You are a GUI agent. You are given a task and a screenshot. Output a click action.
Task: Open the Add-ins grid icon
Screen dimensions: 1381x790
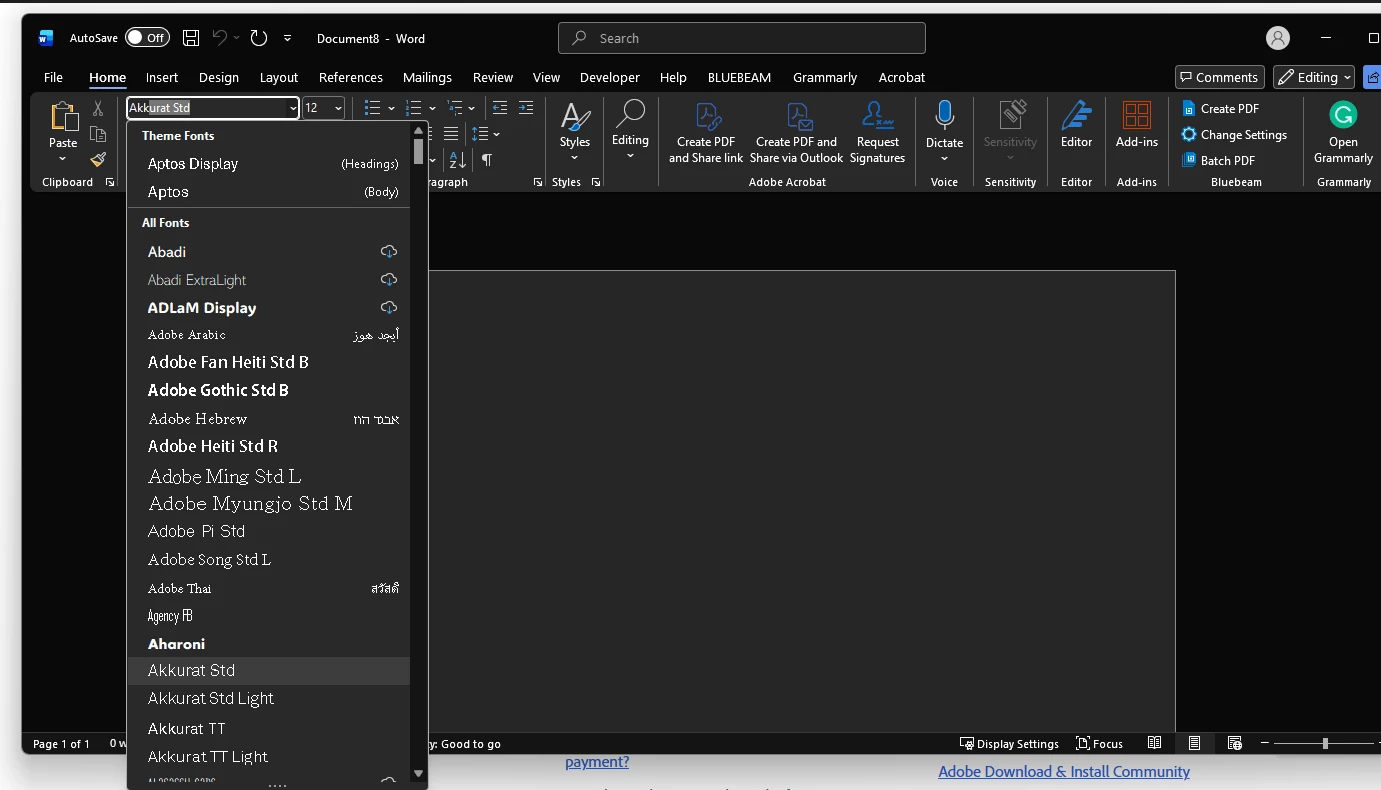(x=1136, y=116)
